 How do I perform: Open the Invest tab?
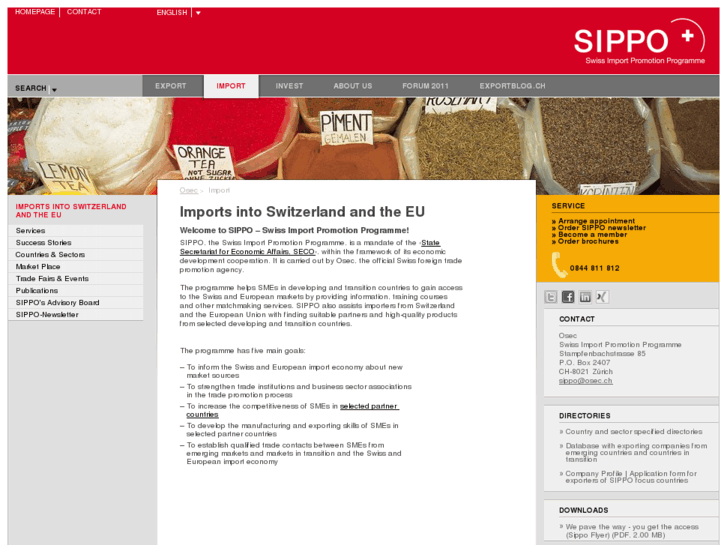289,86
